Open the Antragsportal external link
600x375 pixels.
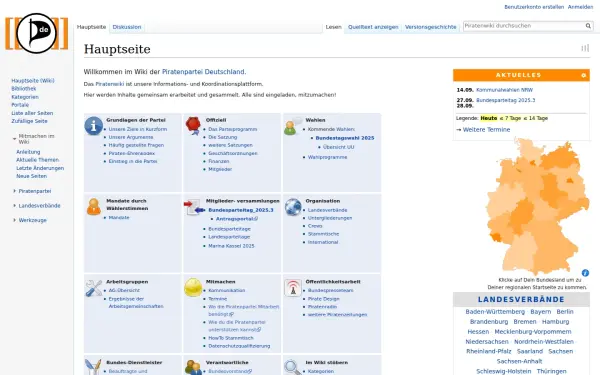tap(236, 219)
